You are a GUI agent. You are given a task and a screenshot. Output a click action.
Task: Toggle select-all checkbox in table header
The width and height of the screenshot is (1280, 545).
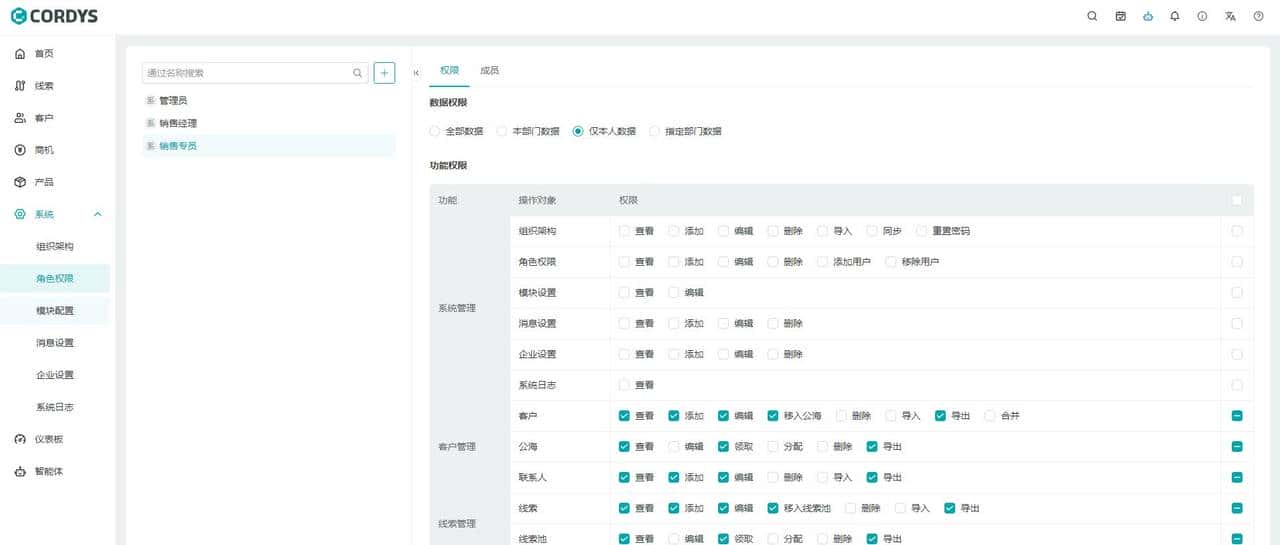(x=1237, y=200)
